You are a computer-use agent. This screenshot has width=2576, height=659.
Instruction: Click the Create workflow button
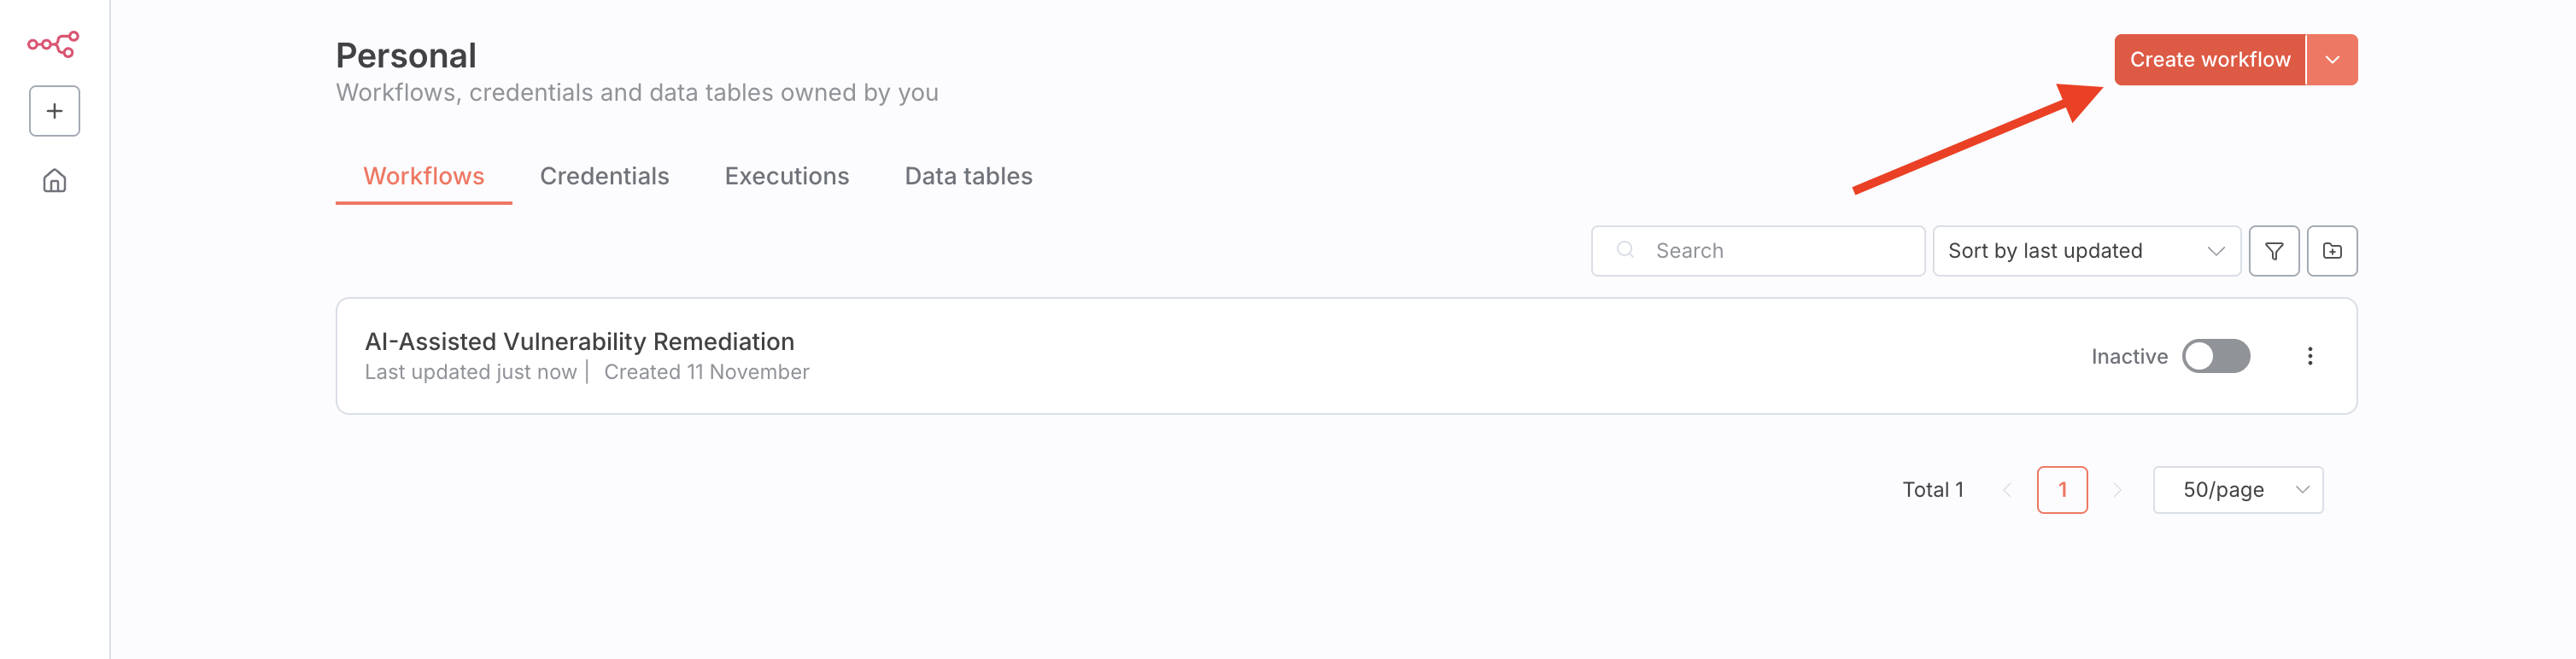[x=2208, y=60]
